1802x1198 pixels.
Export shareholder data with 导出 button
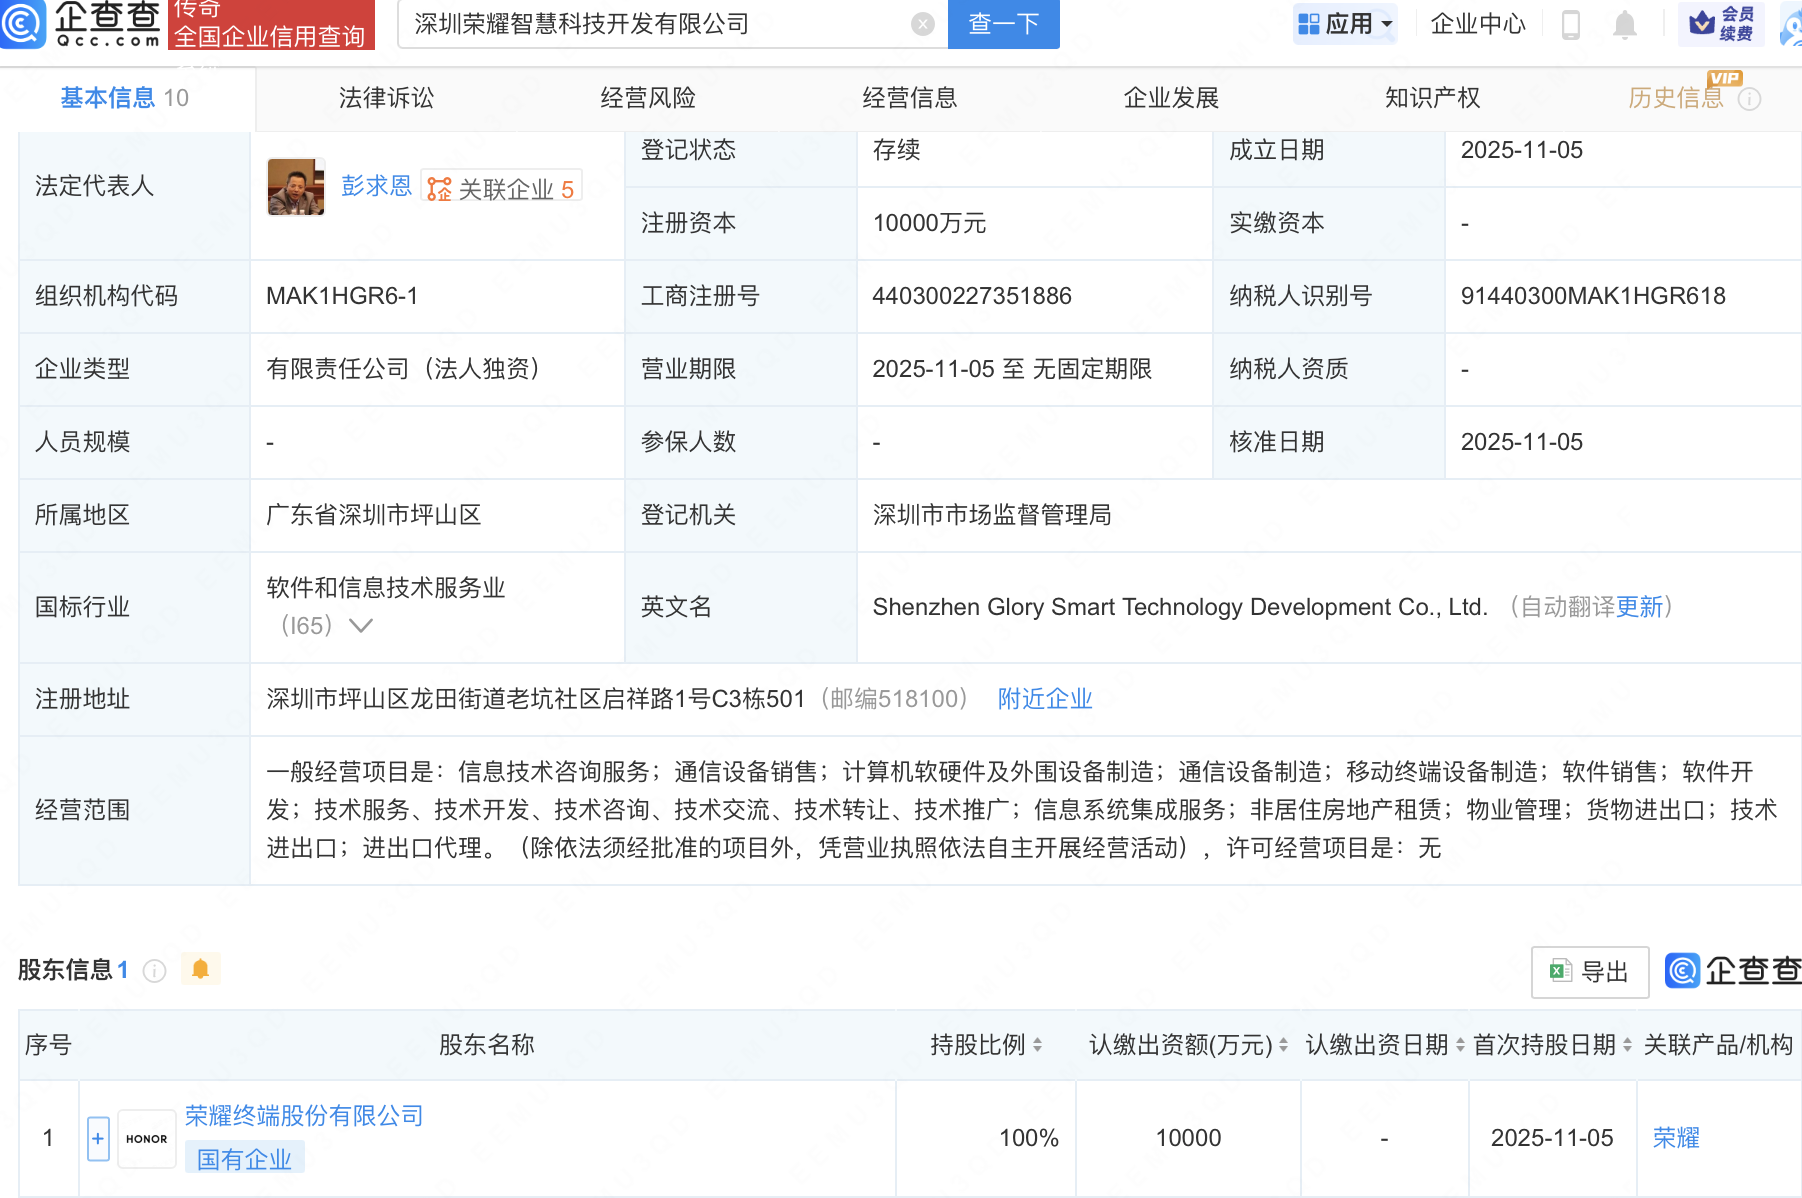click(1589, 971)
